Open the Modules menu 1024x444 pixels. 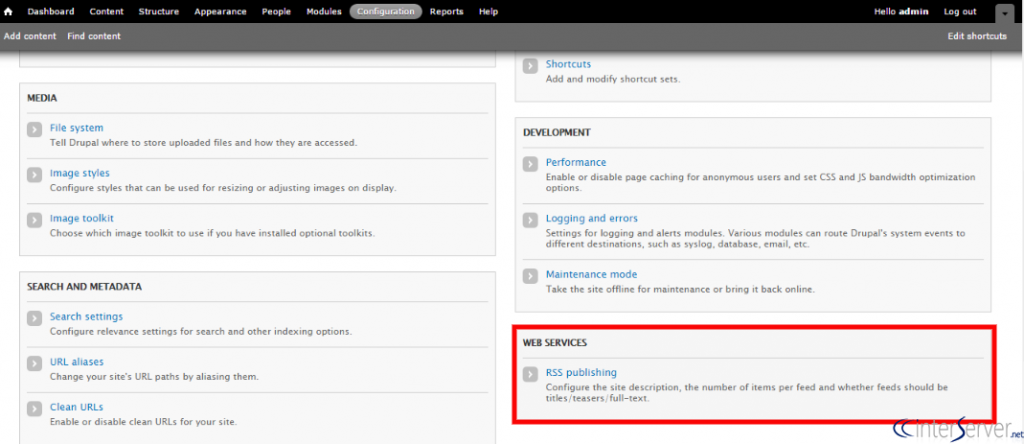pos(324,11)
